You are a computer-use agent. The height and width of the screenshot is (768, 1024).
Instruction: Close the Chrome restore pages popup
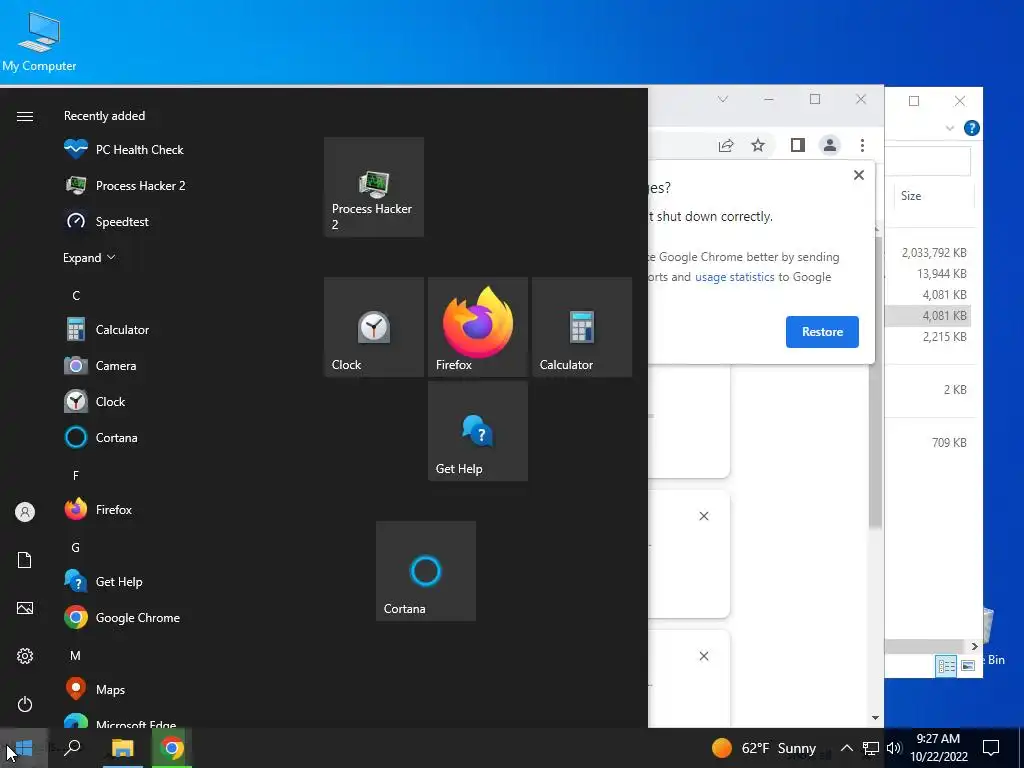[x=859, y=175]
